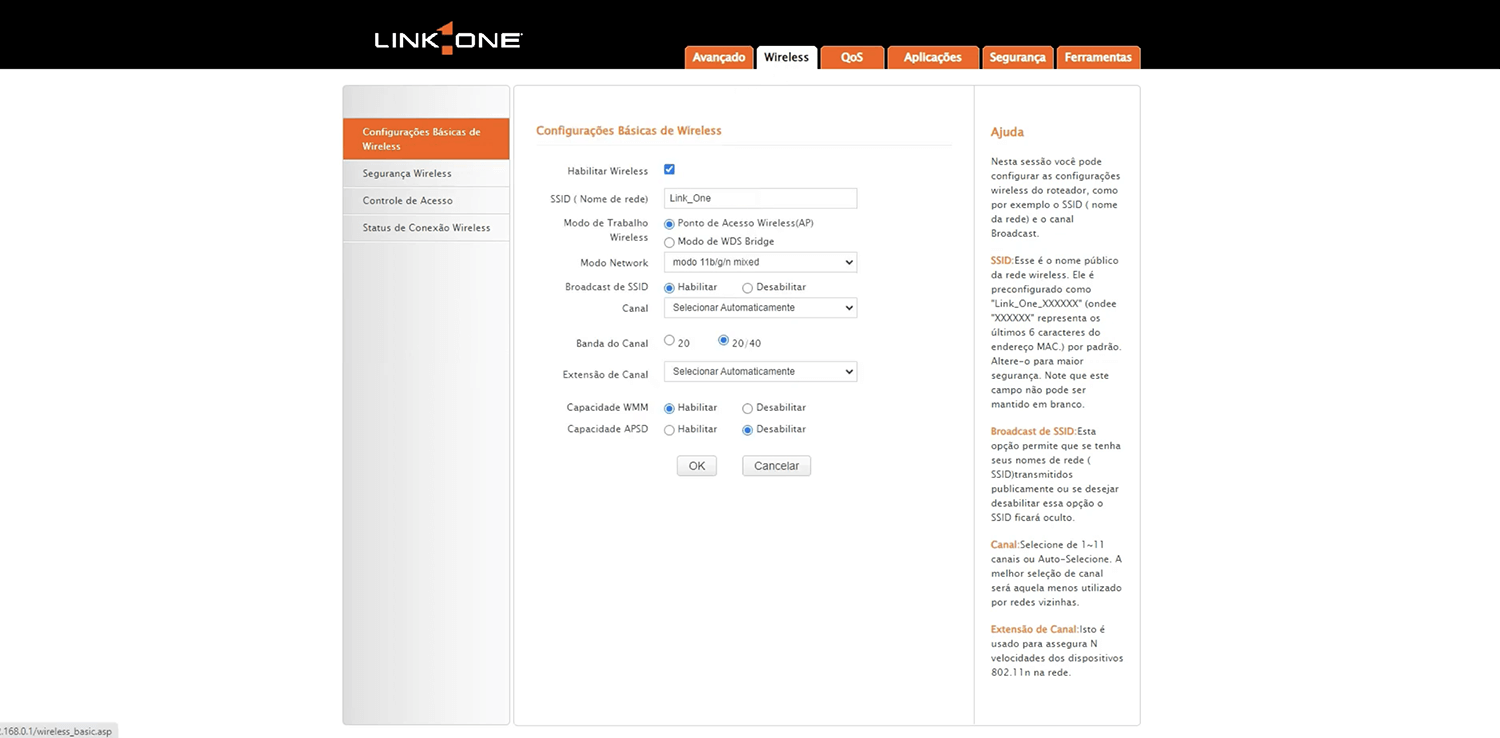Screen dimensions: 1500x738
Task: Click the SSID network name field
Action: tap(760, 198)
